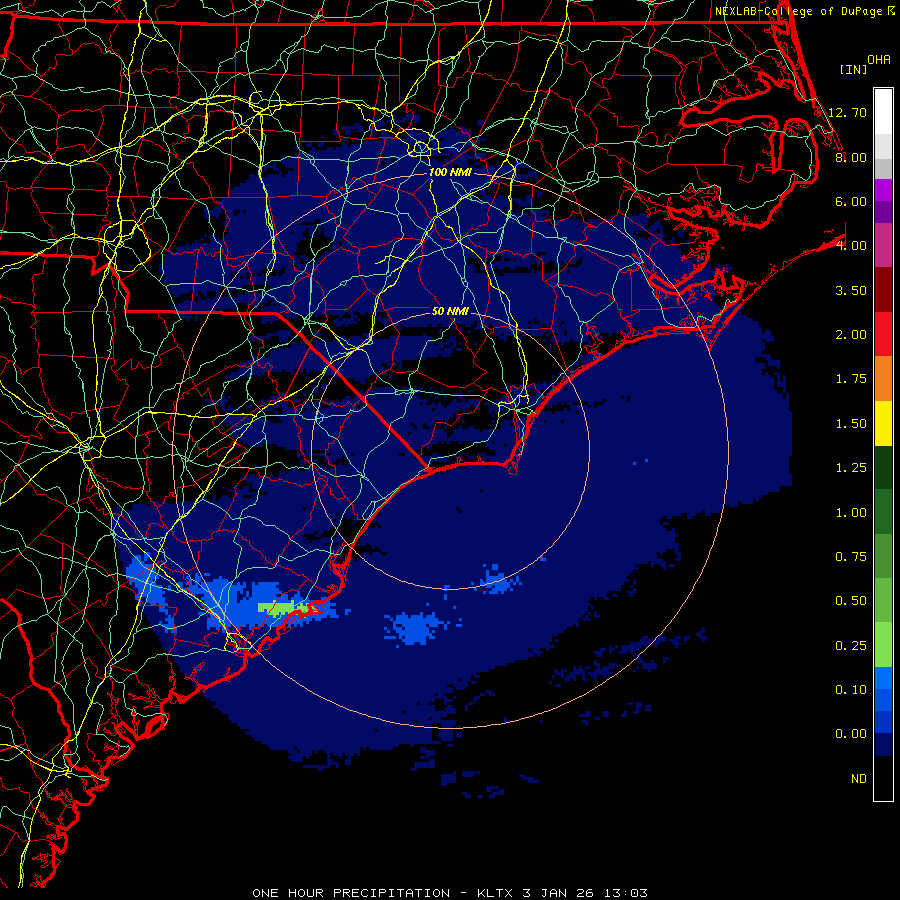900x900 pixels.
Task: Click the 0.50 legend value
Action: tap(851, 601)
